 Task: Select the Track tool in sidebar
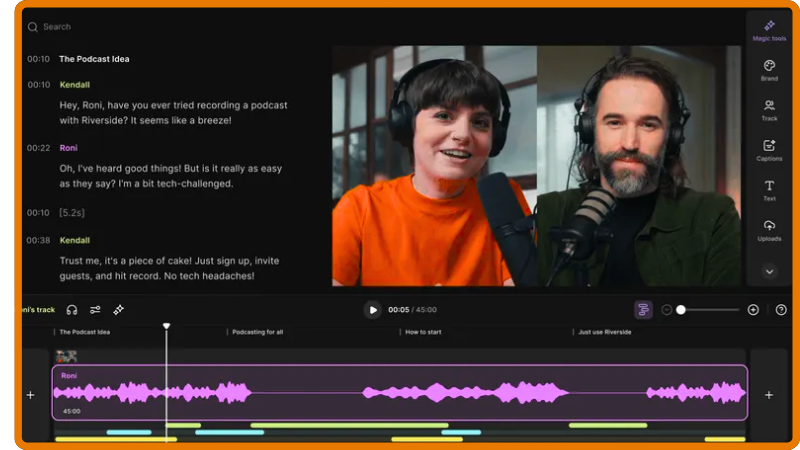[x=769, y=109]
